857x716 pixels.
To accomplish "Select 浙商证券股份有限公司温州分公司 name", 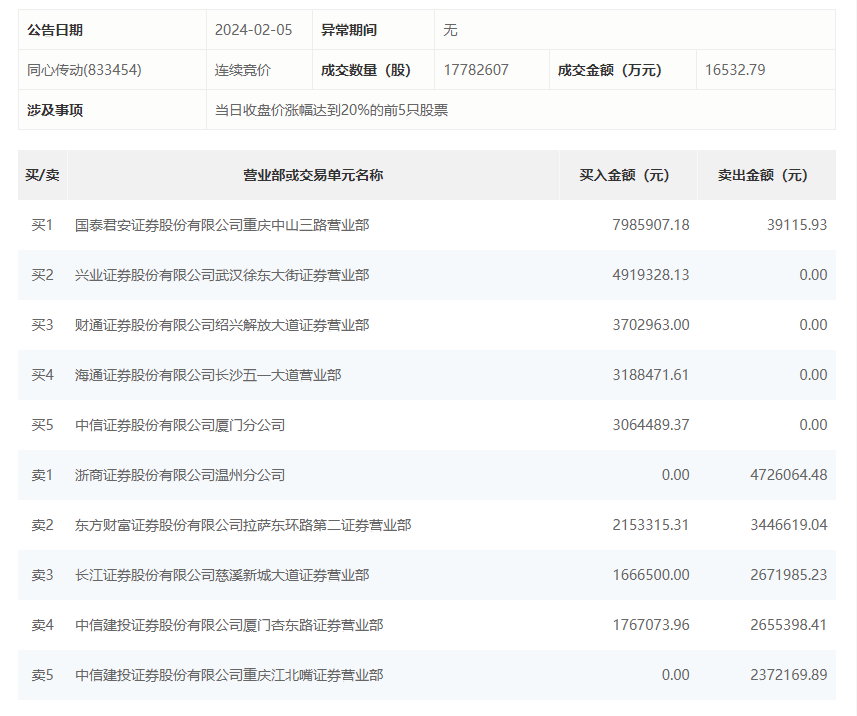I will tap(180, 475).
